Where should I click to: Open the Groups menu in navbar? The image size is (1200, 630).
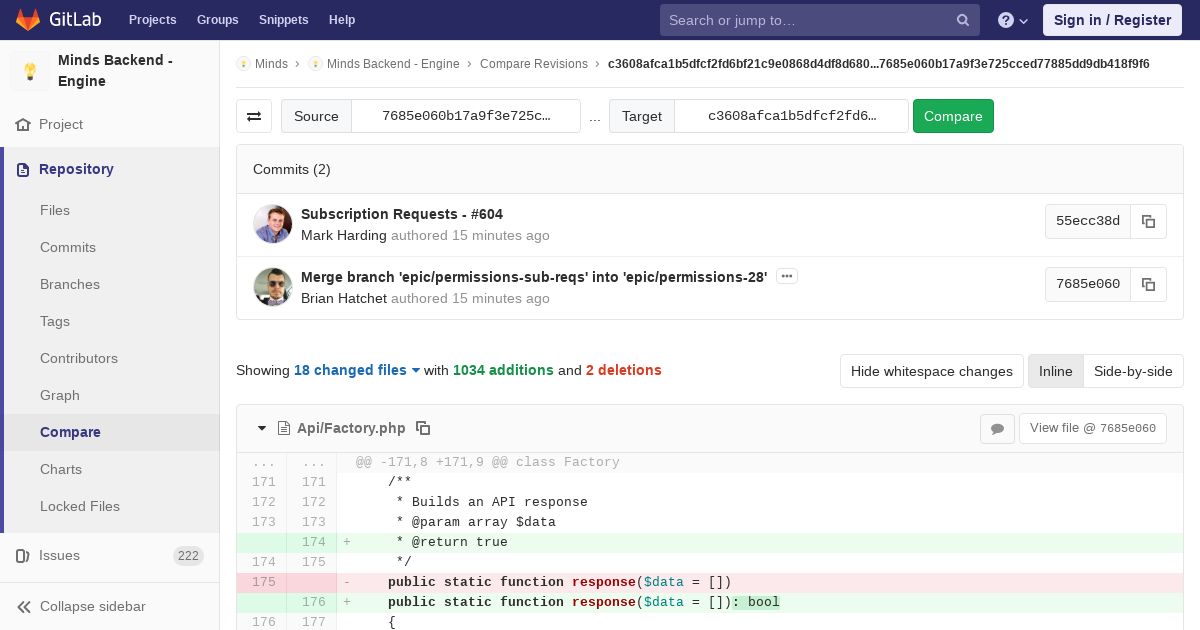click(x=217, y=19)
